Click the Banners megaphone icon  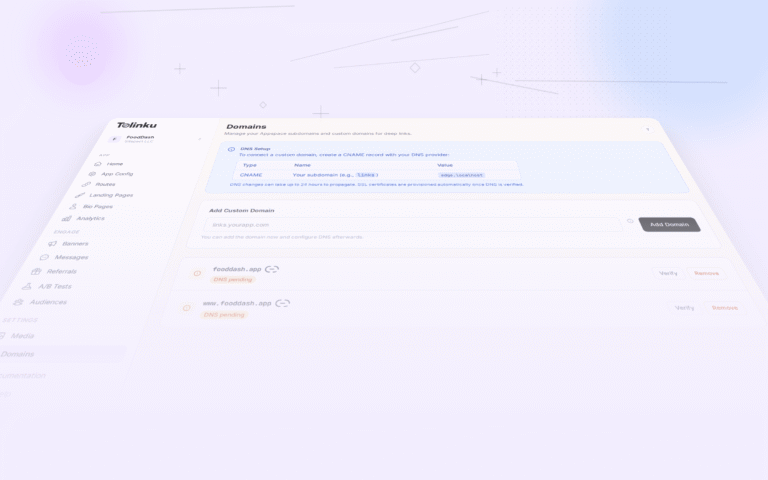52,243
